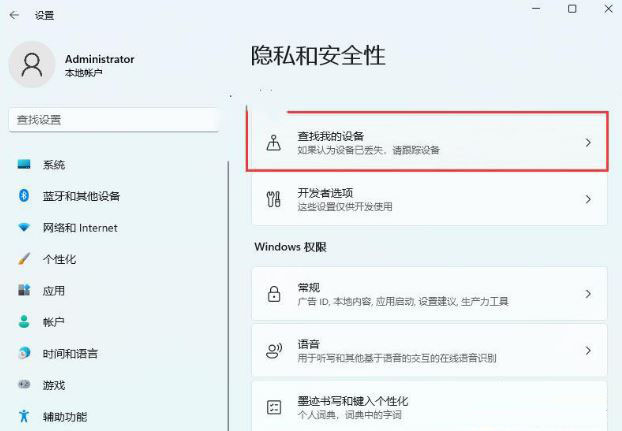Open the 查找我的设备 entry title
The image size is (622, 431).
[x=330, y=136]
